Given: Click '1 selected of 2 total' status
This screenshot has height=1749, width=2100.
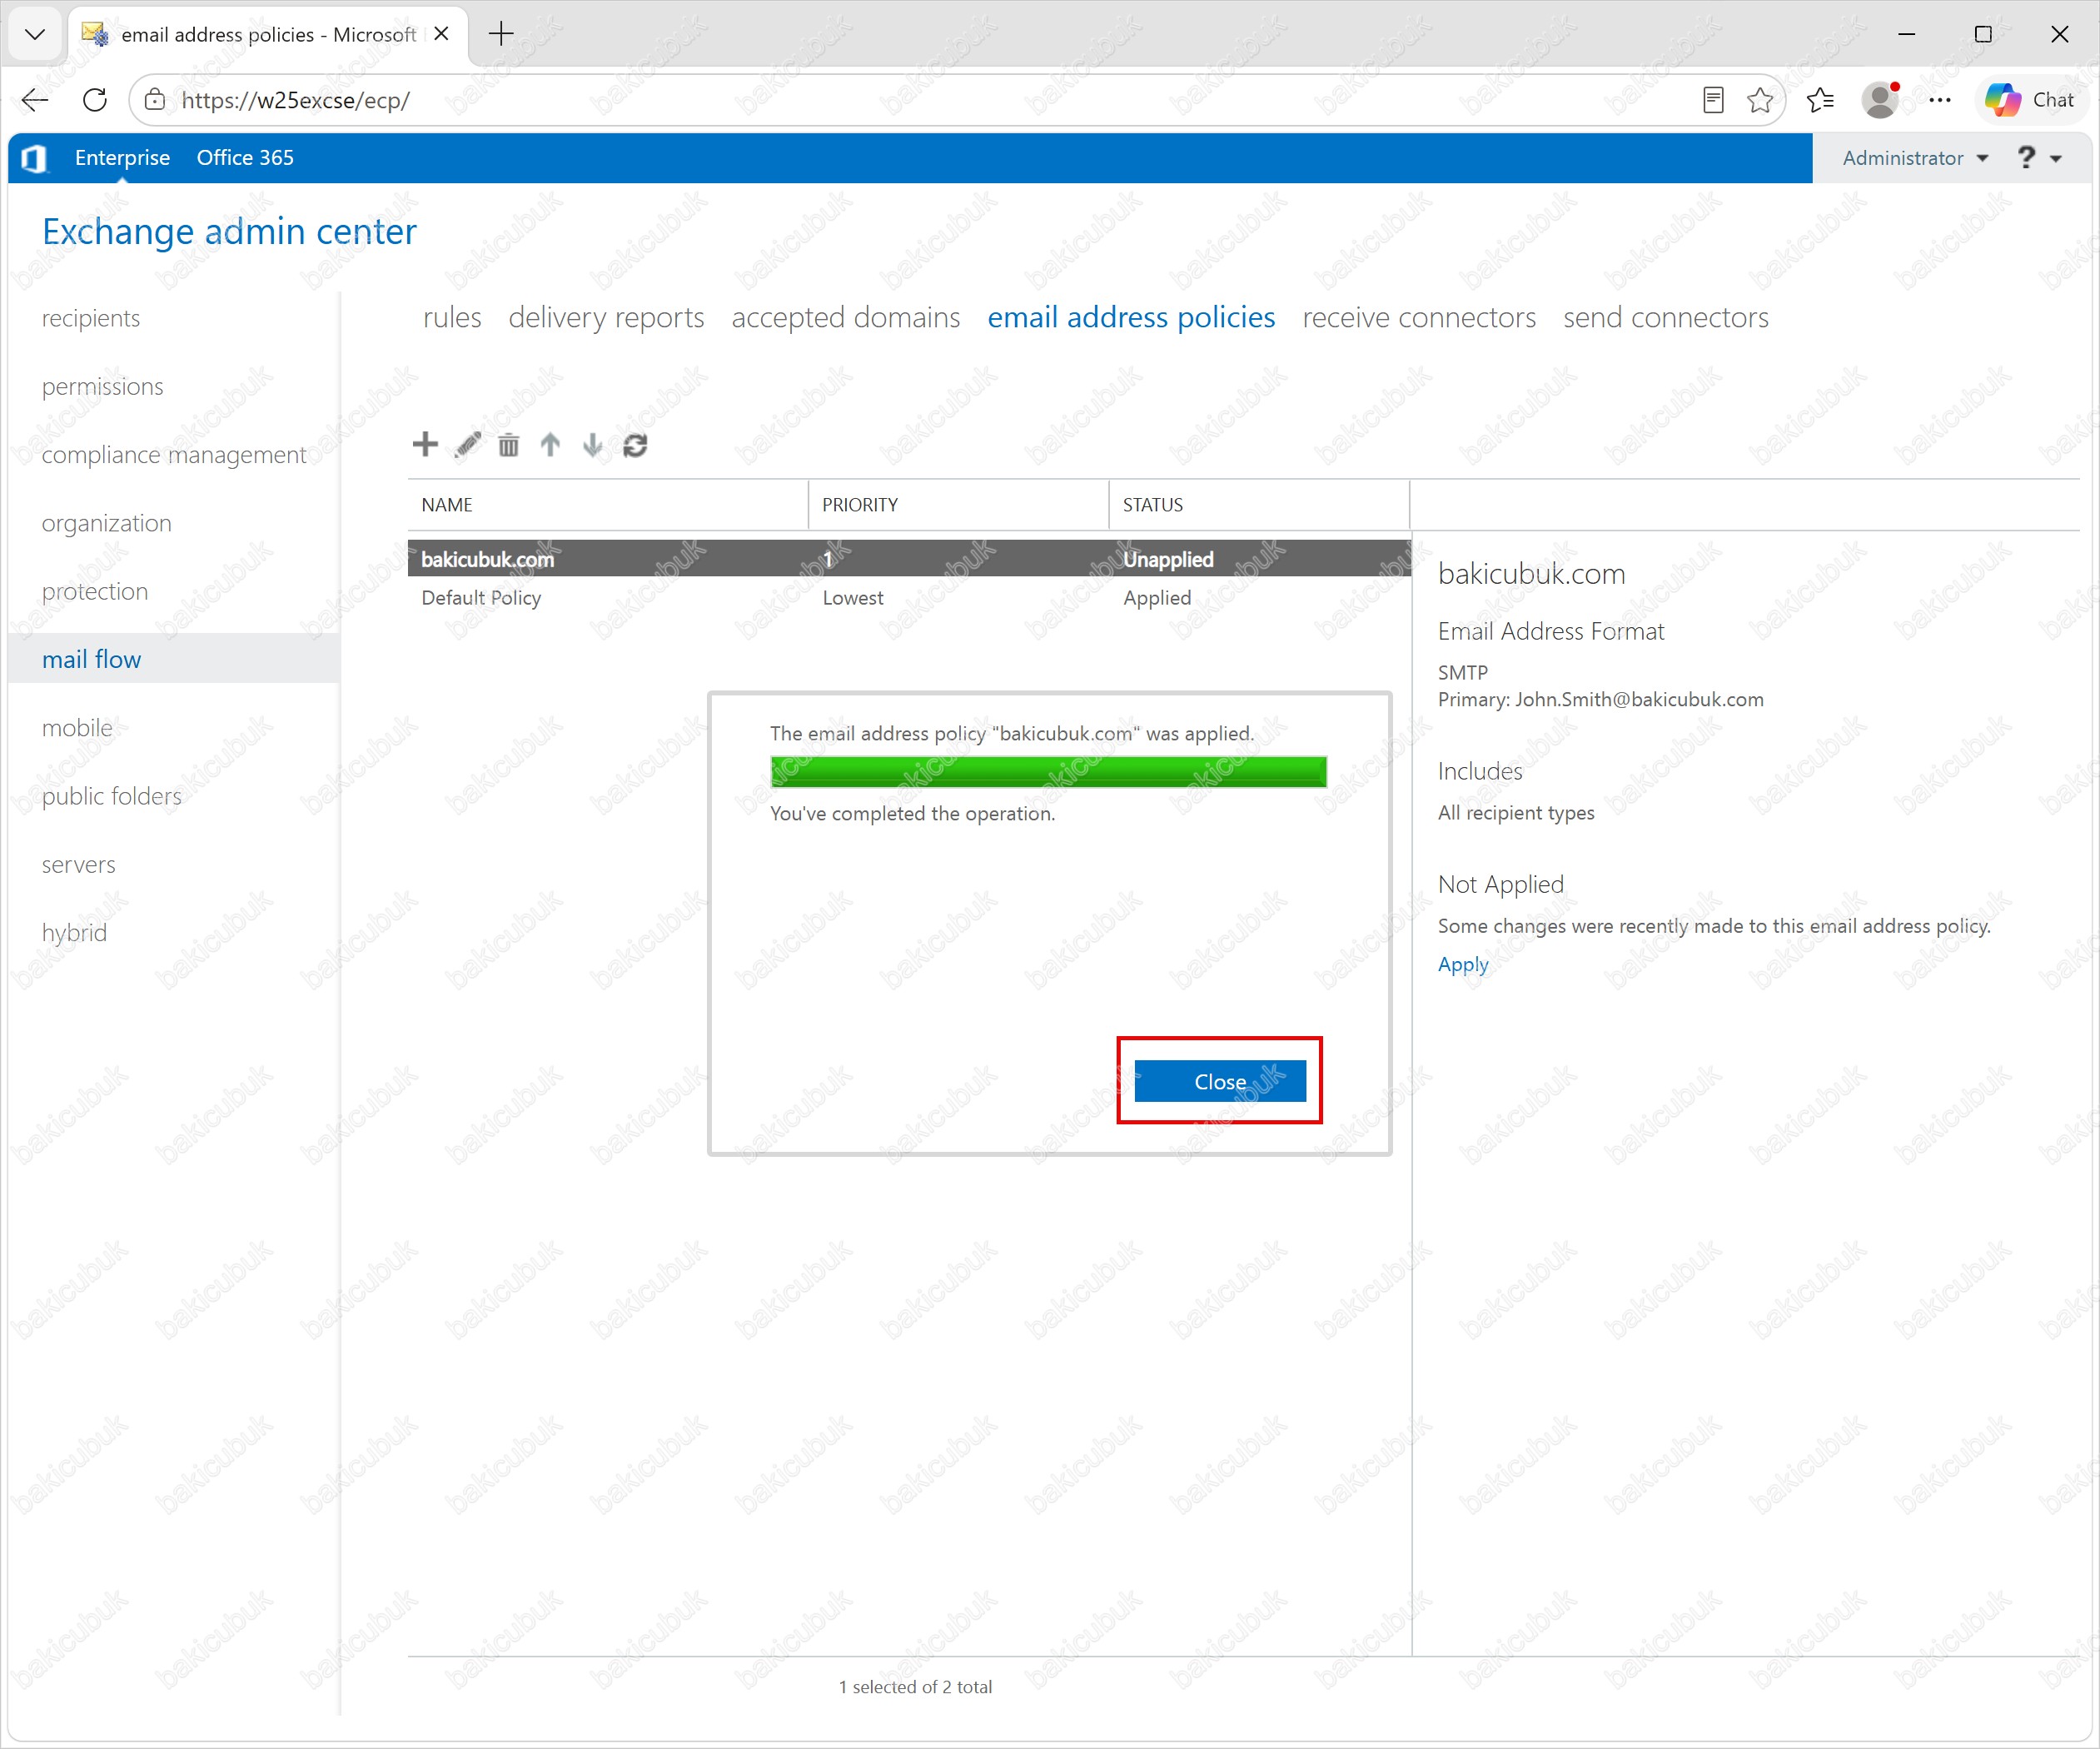Looking at the screenshot, I should [x=915, y=1687].
